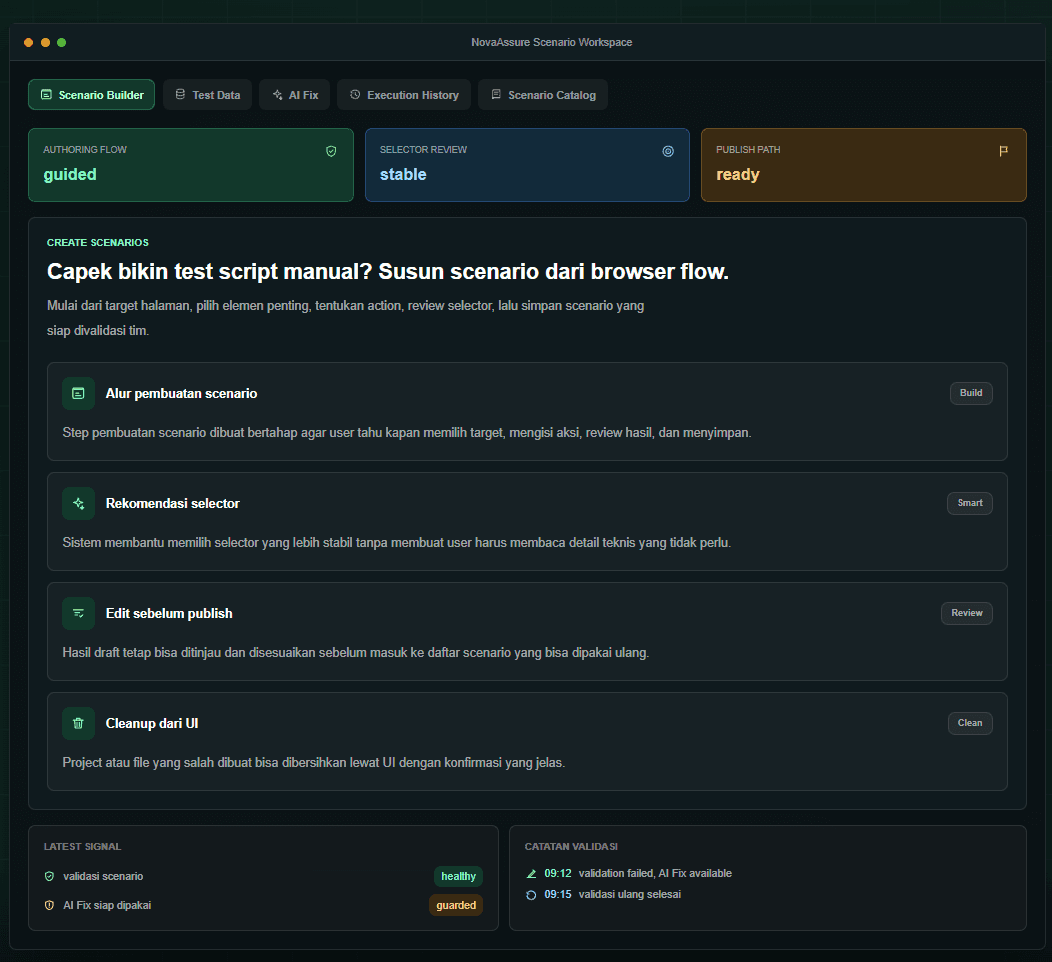Click shield icon beside validasi scenario
This screenshot has height=962, width=1052.
pos(49,876)
